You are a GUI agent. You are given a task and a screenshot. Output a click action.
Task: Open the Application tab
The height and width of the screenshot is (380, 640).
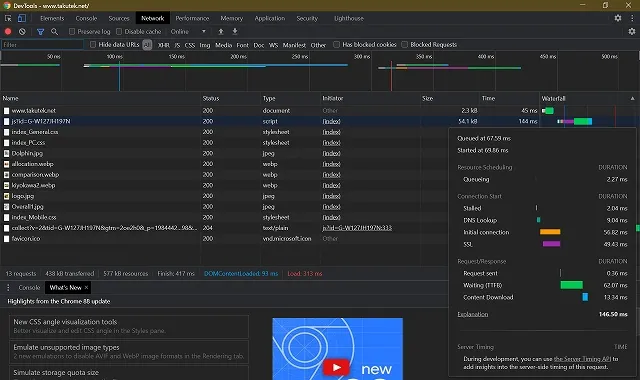coord(270,18)
